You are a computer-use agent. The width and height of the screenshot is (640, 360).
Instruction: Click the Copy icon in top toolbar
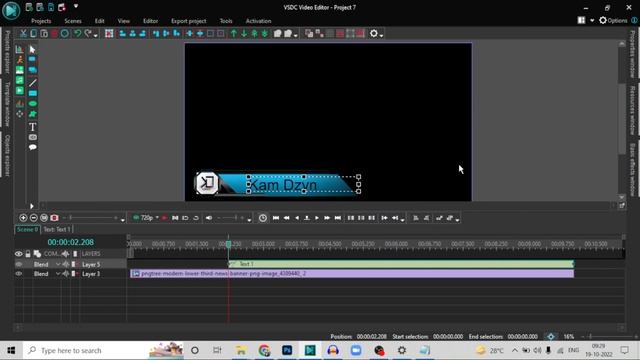33,33
